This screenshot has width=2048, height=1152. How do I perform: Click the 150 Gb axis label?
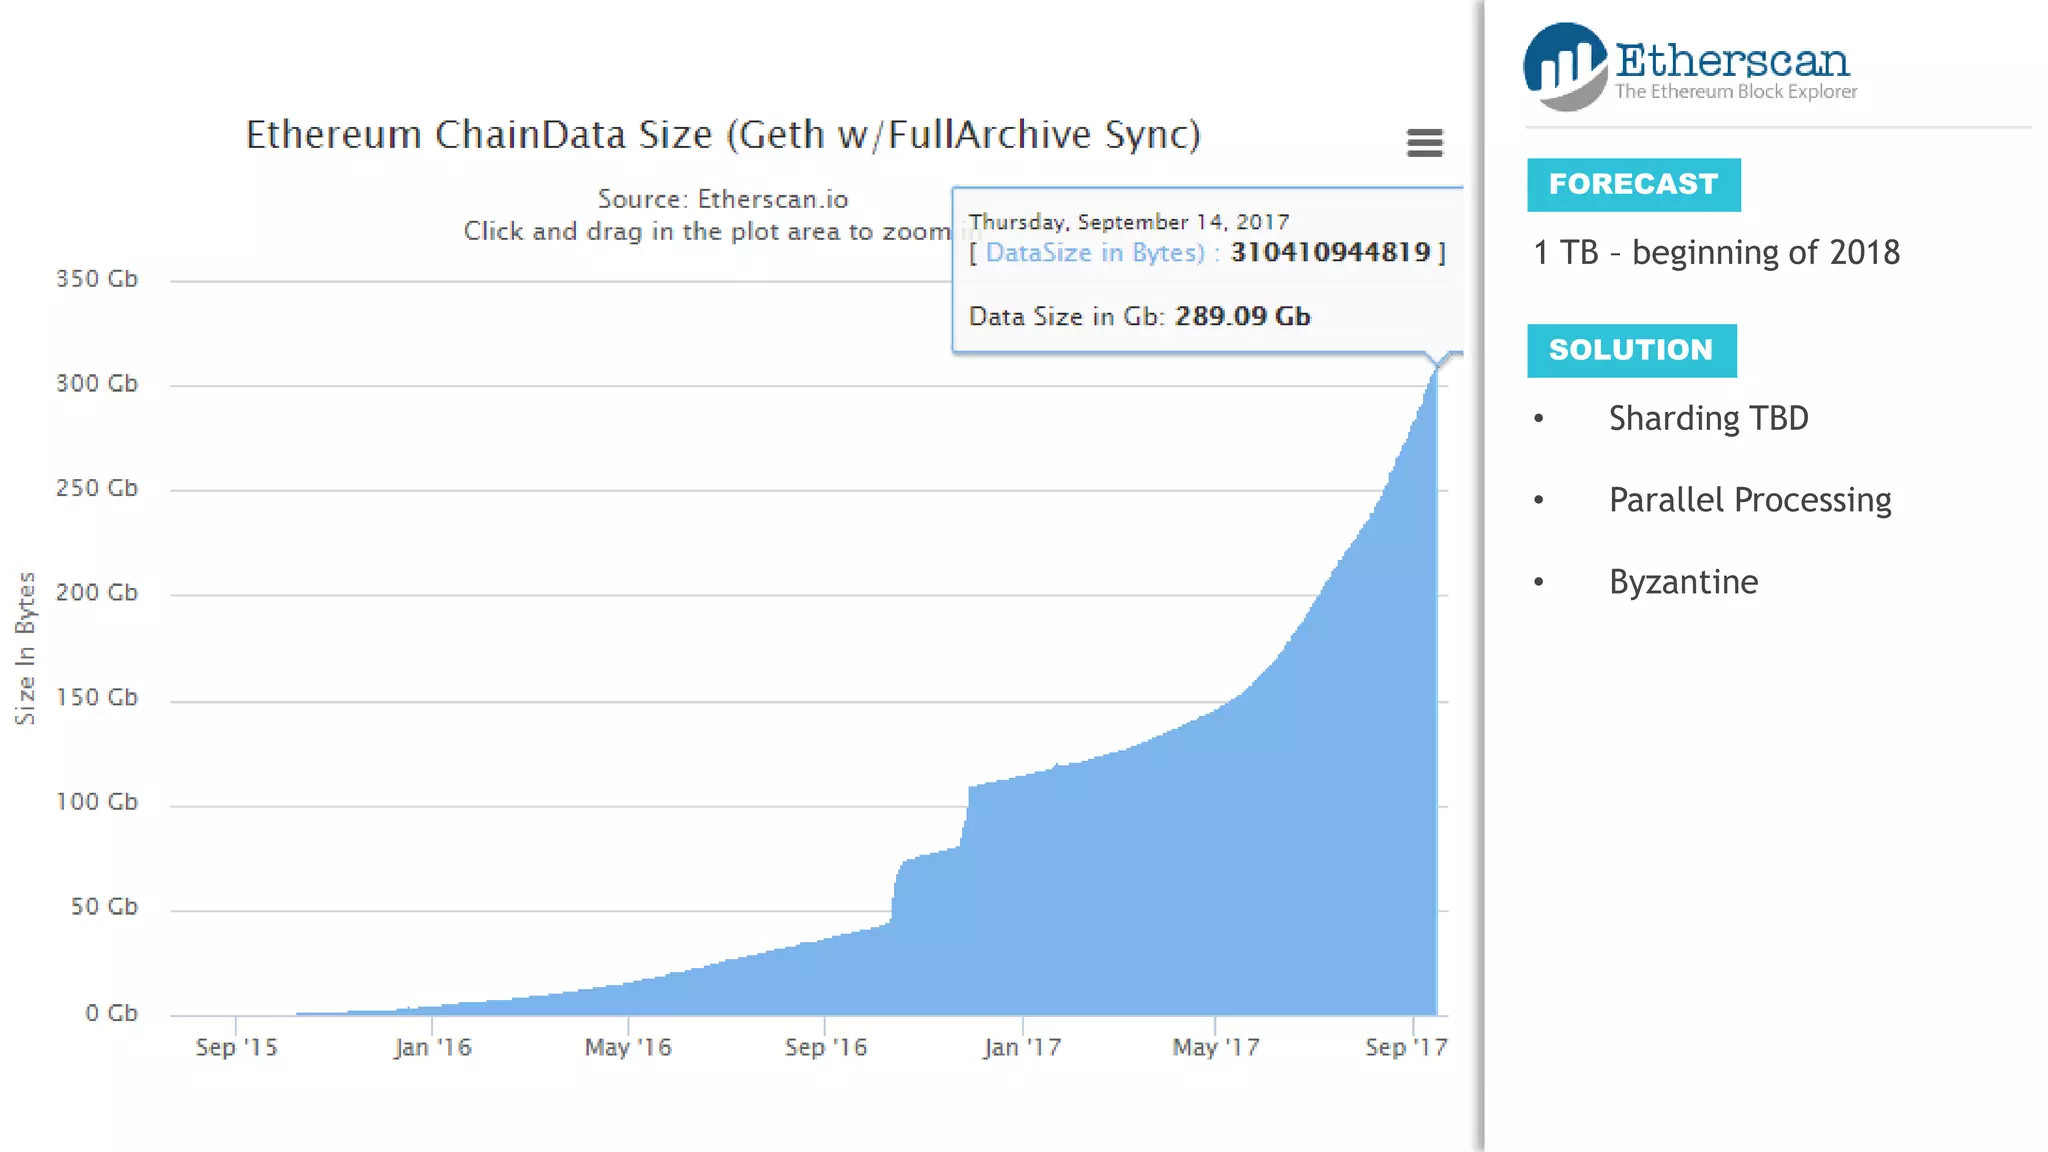(97, 697)
